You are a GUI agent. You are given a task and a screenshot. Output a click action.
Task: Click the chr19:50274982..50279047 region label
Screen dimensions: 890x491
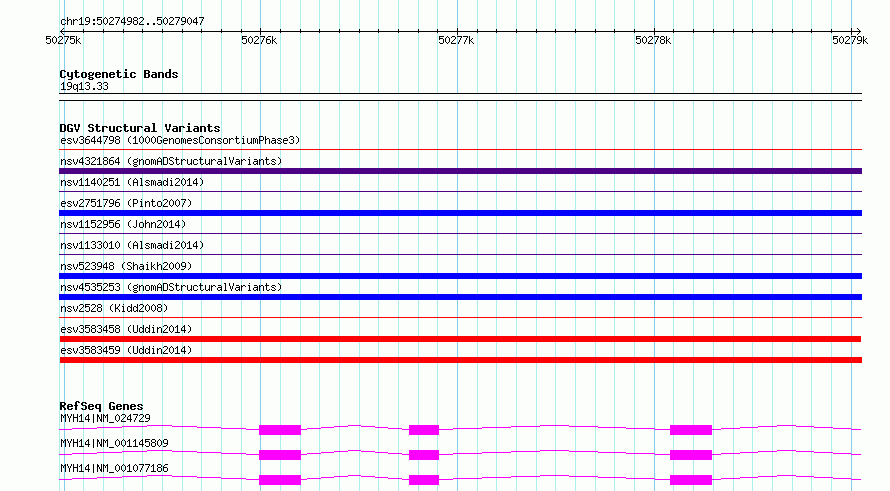tap(132, 22)
